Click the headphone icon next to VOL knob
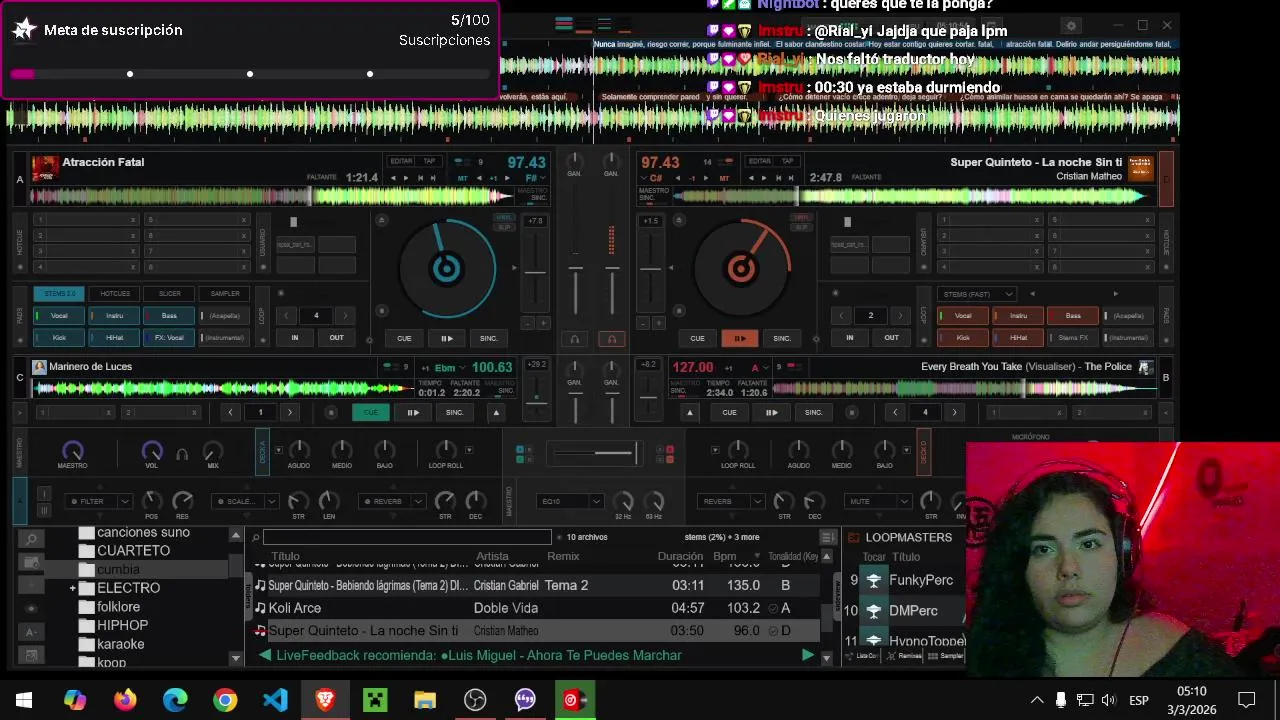The height and width of the screenshot is (720, 1280). (x=182, y=453)
